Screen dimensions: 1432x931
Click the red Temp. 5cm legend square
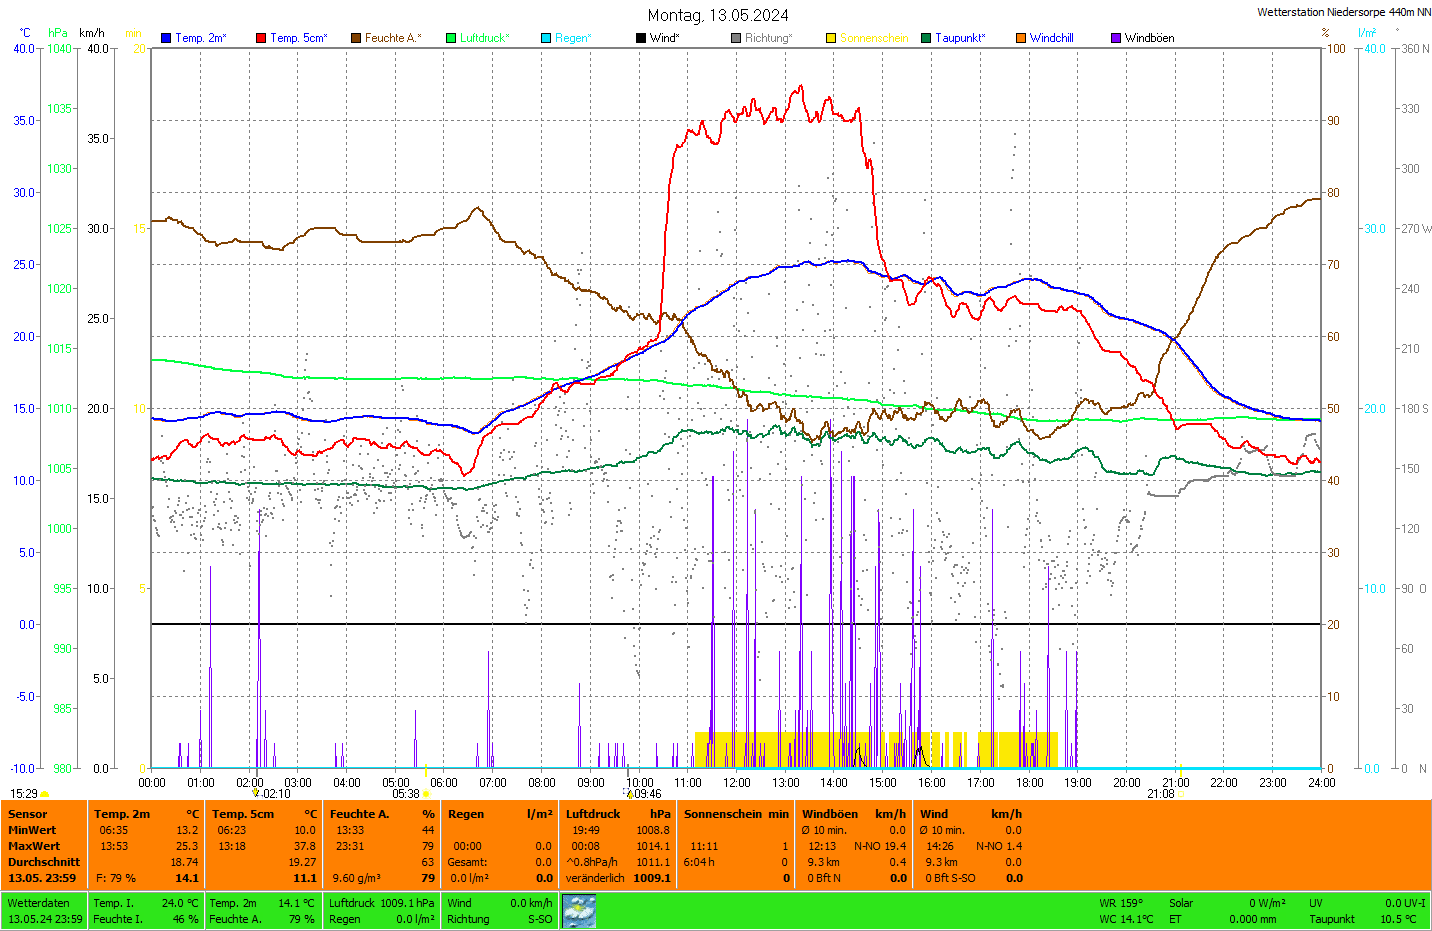261,38
